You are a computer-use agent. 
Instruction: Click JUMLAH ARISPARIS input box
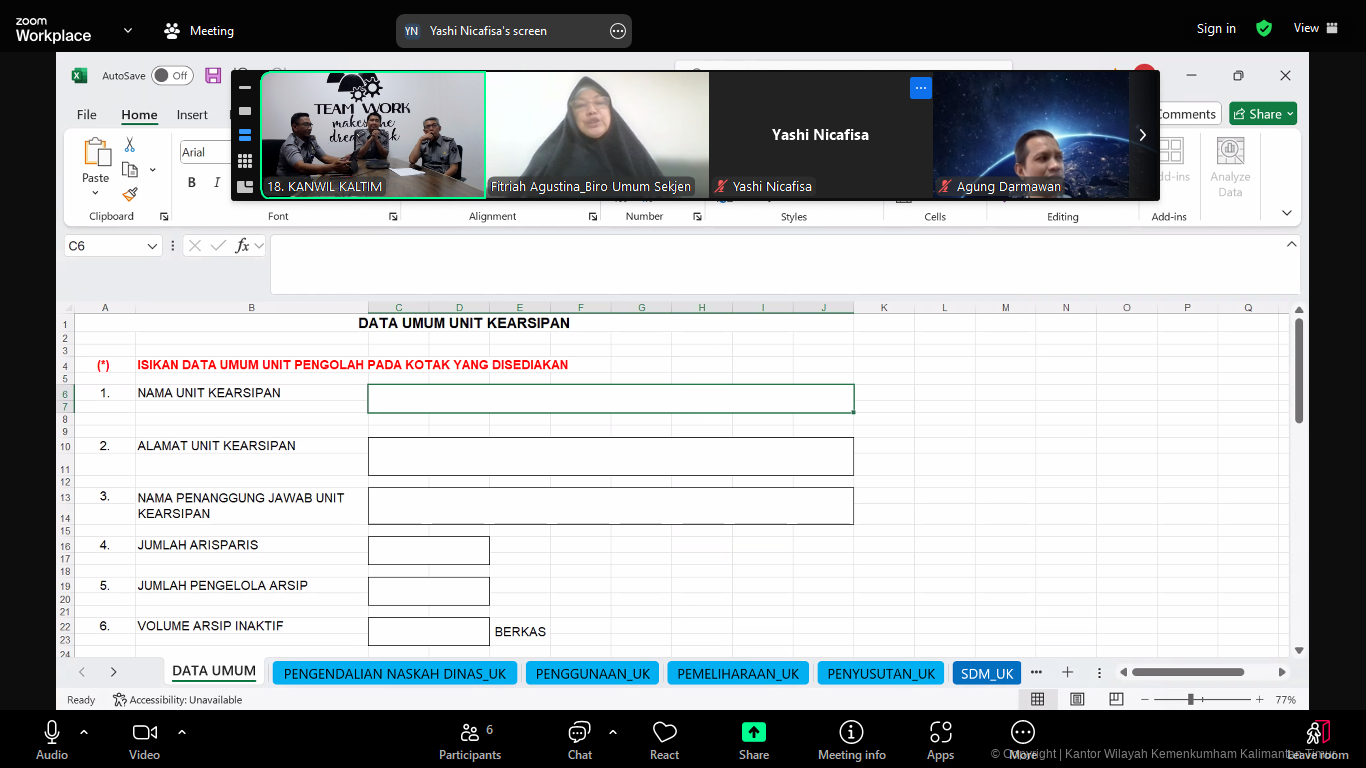coord(429,550)
